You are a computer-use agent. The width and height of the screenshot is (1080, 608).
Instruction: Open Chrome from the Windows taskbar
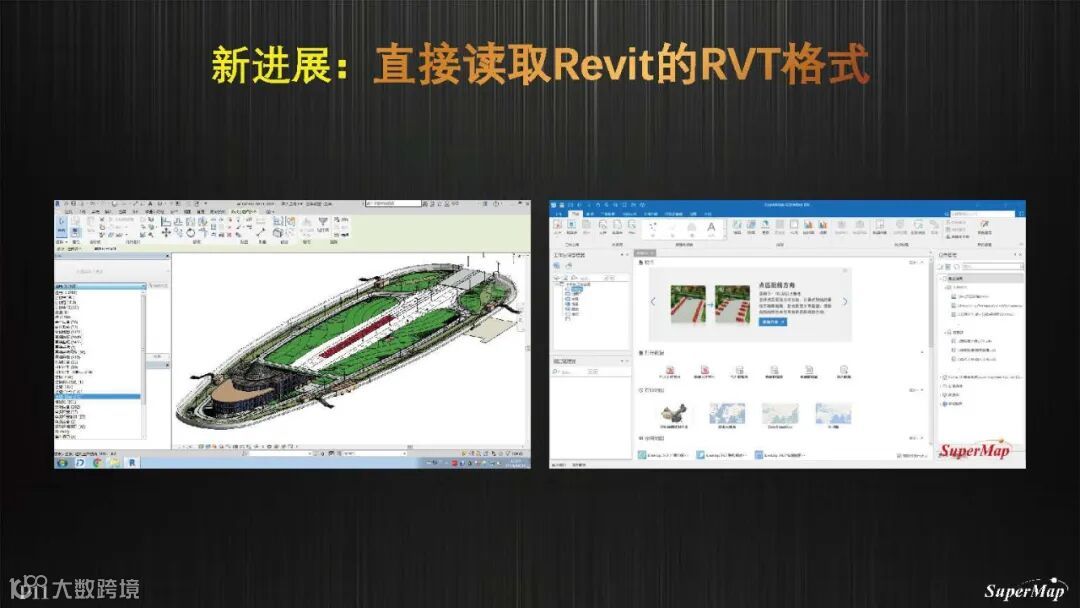(97, 463)
